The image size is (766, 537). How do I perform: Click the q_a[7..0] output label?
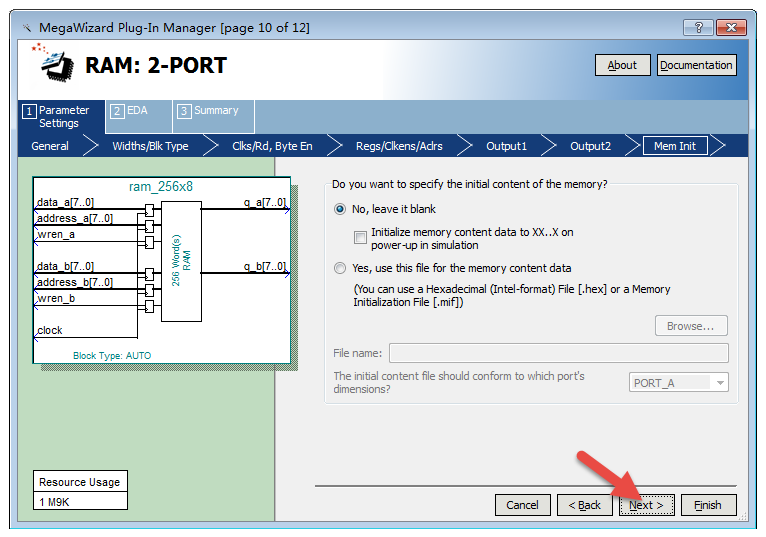(265, 202)
